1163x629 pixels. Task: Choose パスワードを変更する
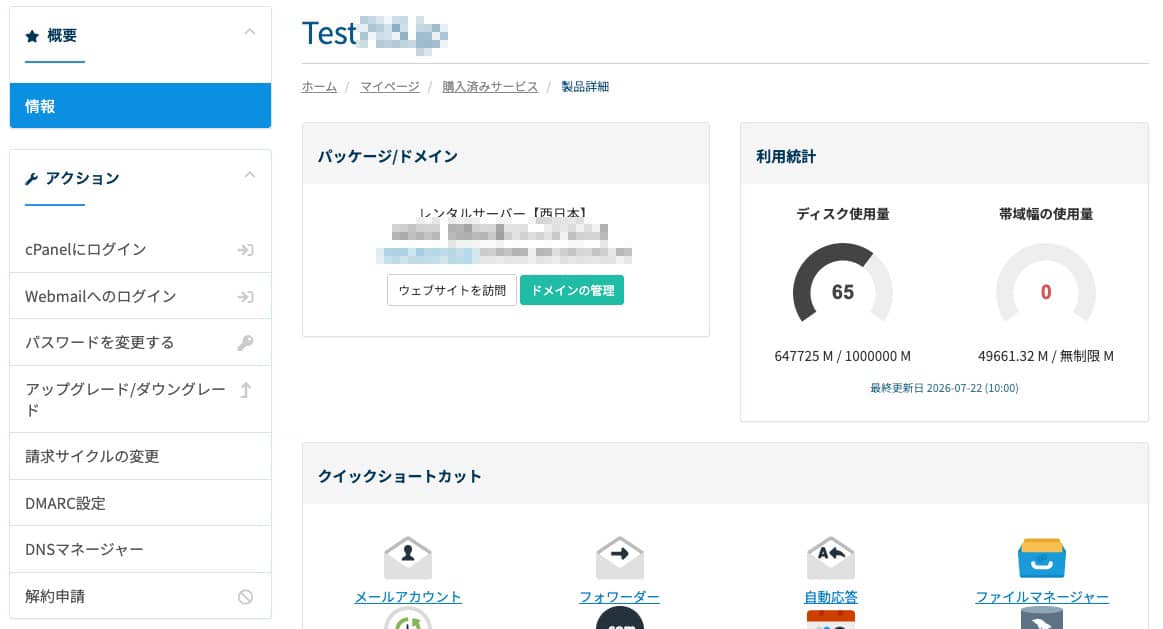[140, 342]
